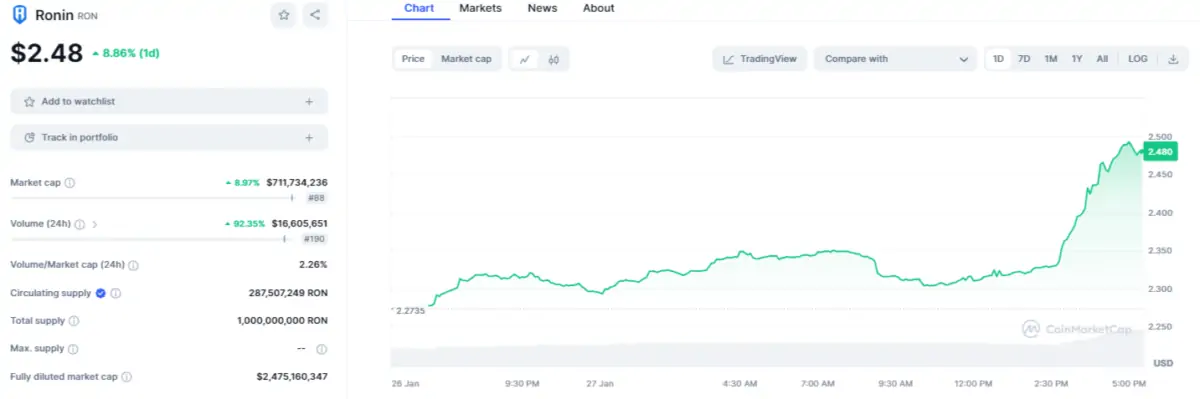
Task: Click the #88 market cap rank badge
Action: [316, 199]
